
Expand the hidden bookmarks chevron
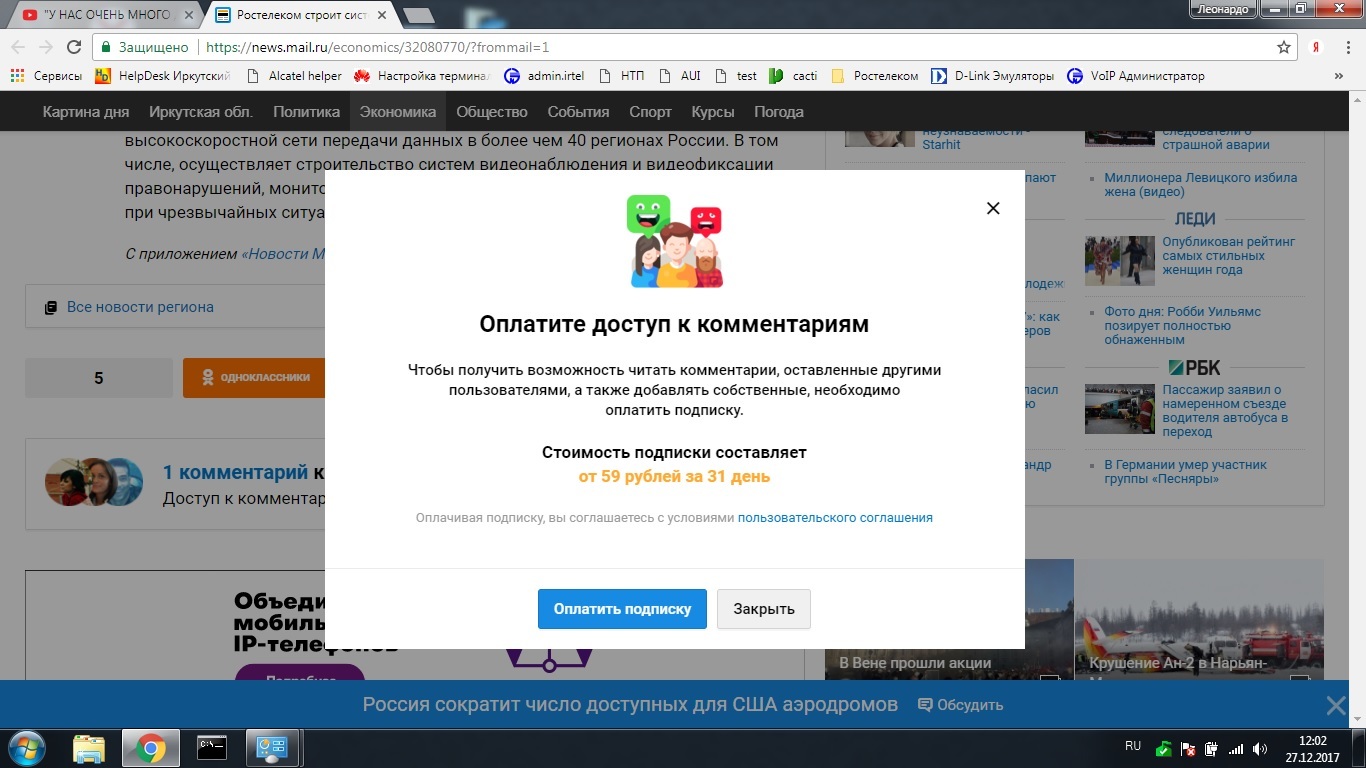[x=1339, y=75]
